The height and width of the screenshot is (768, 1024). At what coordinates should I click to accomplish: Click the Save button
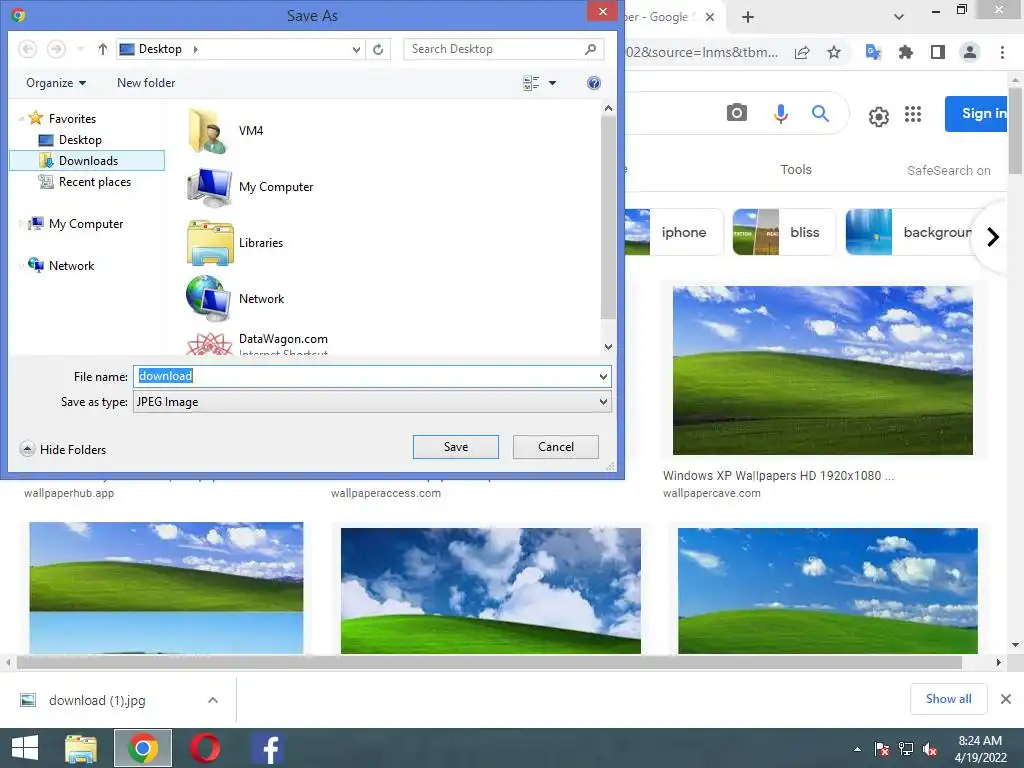click(456, 447)
